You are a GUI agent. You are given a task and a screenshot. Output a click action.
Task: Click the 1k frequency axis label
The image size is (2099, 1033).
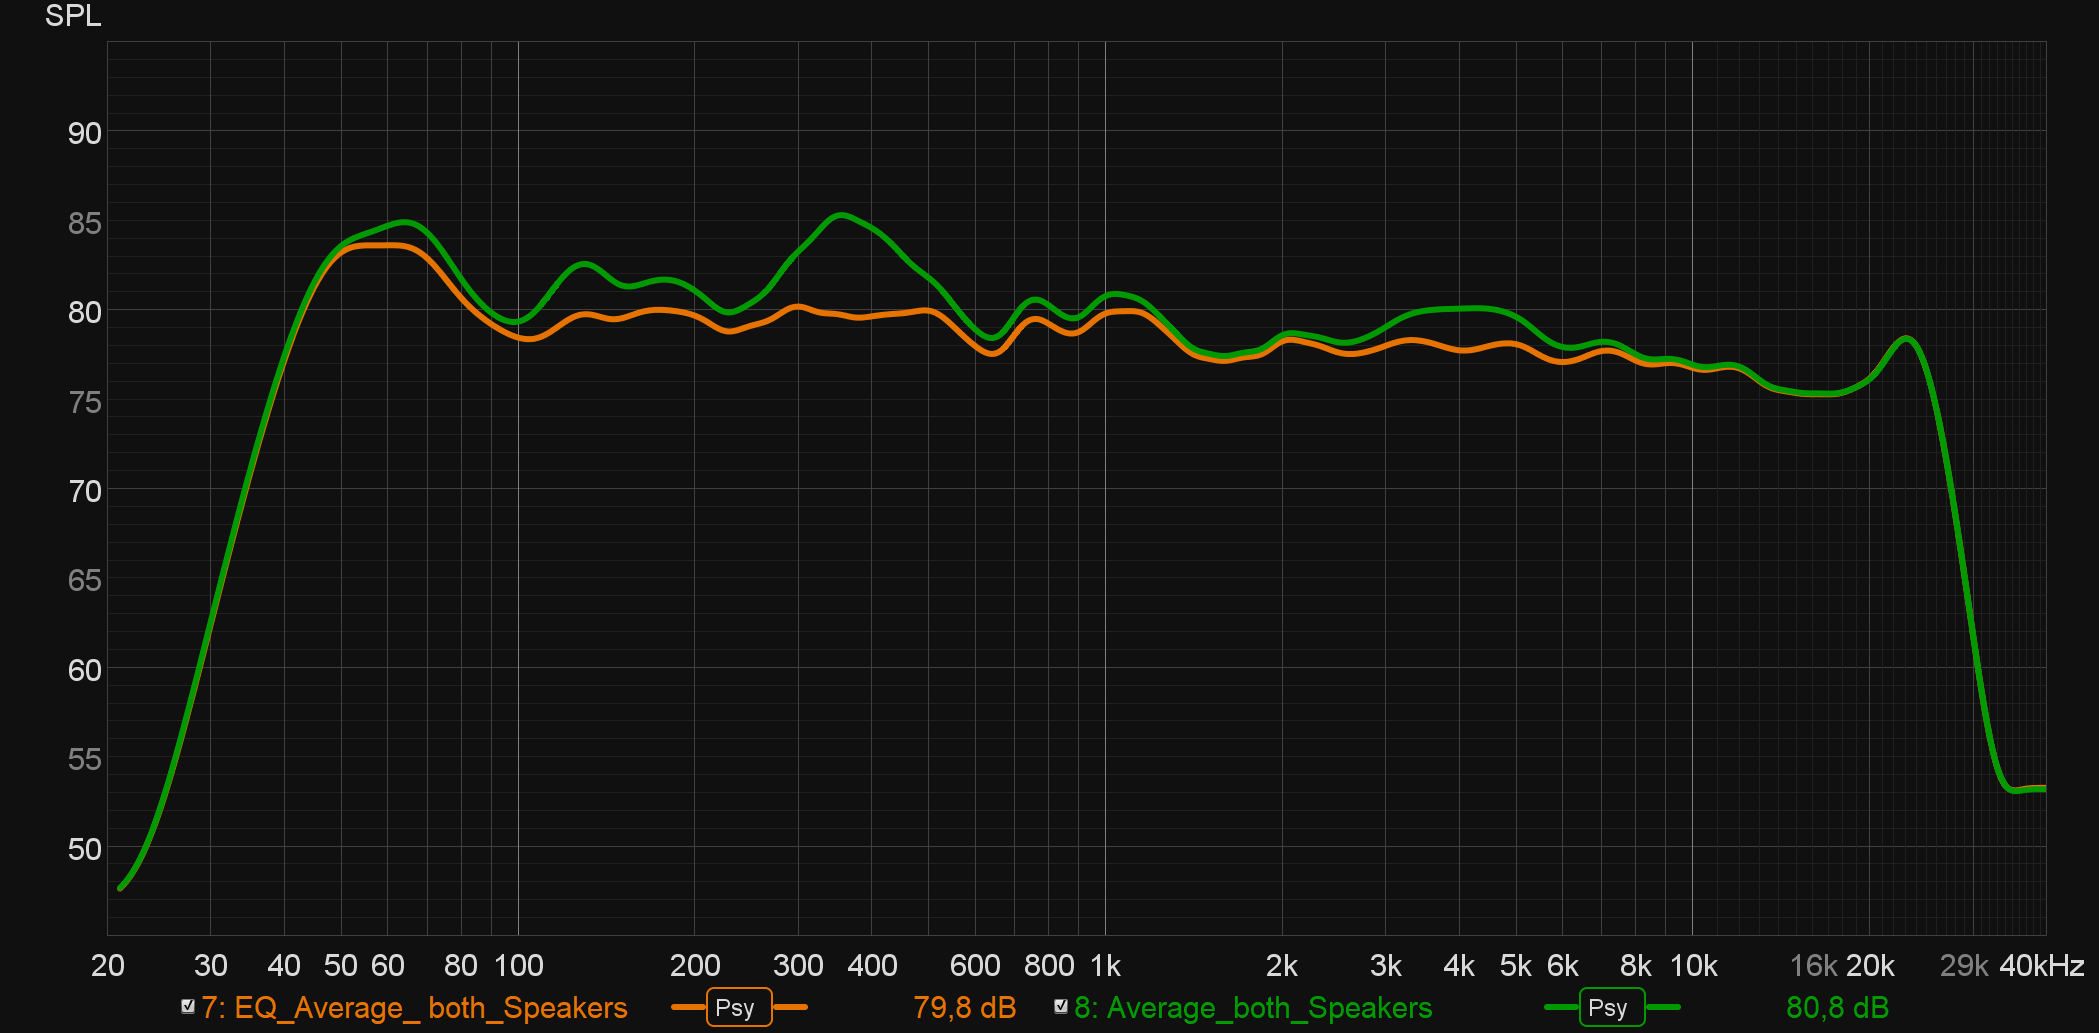[x=1106, y=965]
